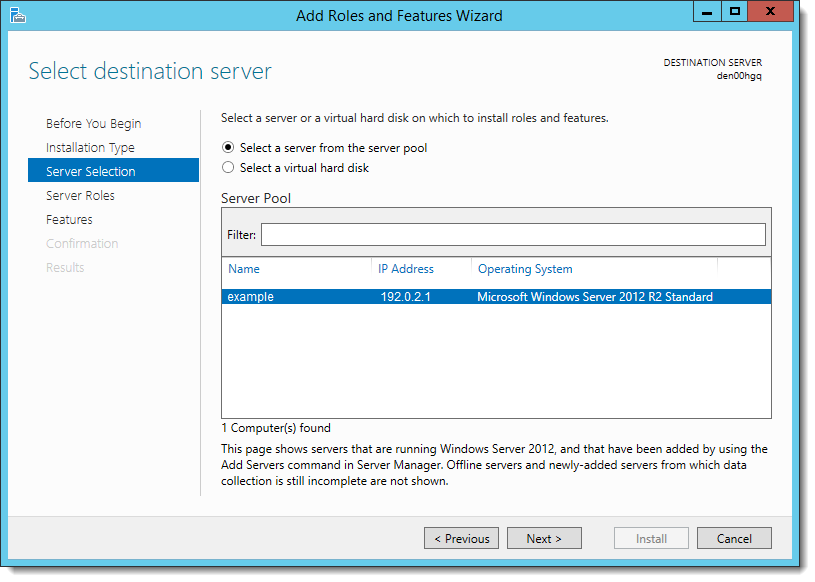Viewport: 815px width, 582px height.
Task: Go back with the Previous button
Action: point(462,538)
